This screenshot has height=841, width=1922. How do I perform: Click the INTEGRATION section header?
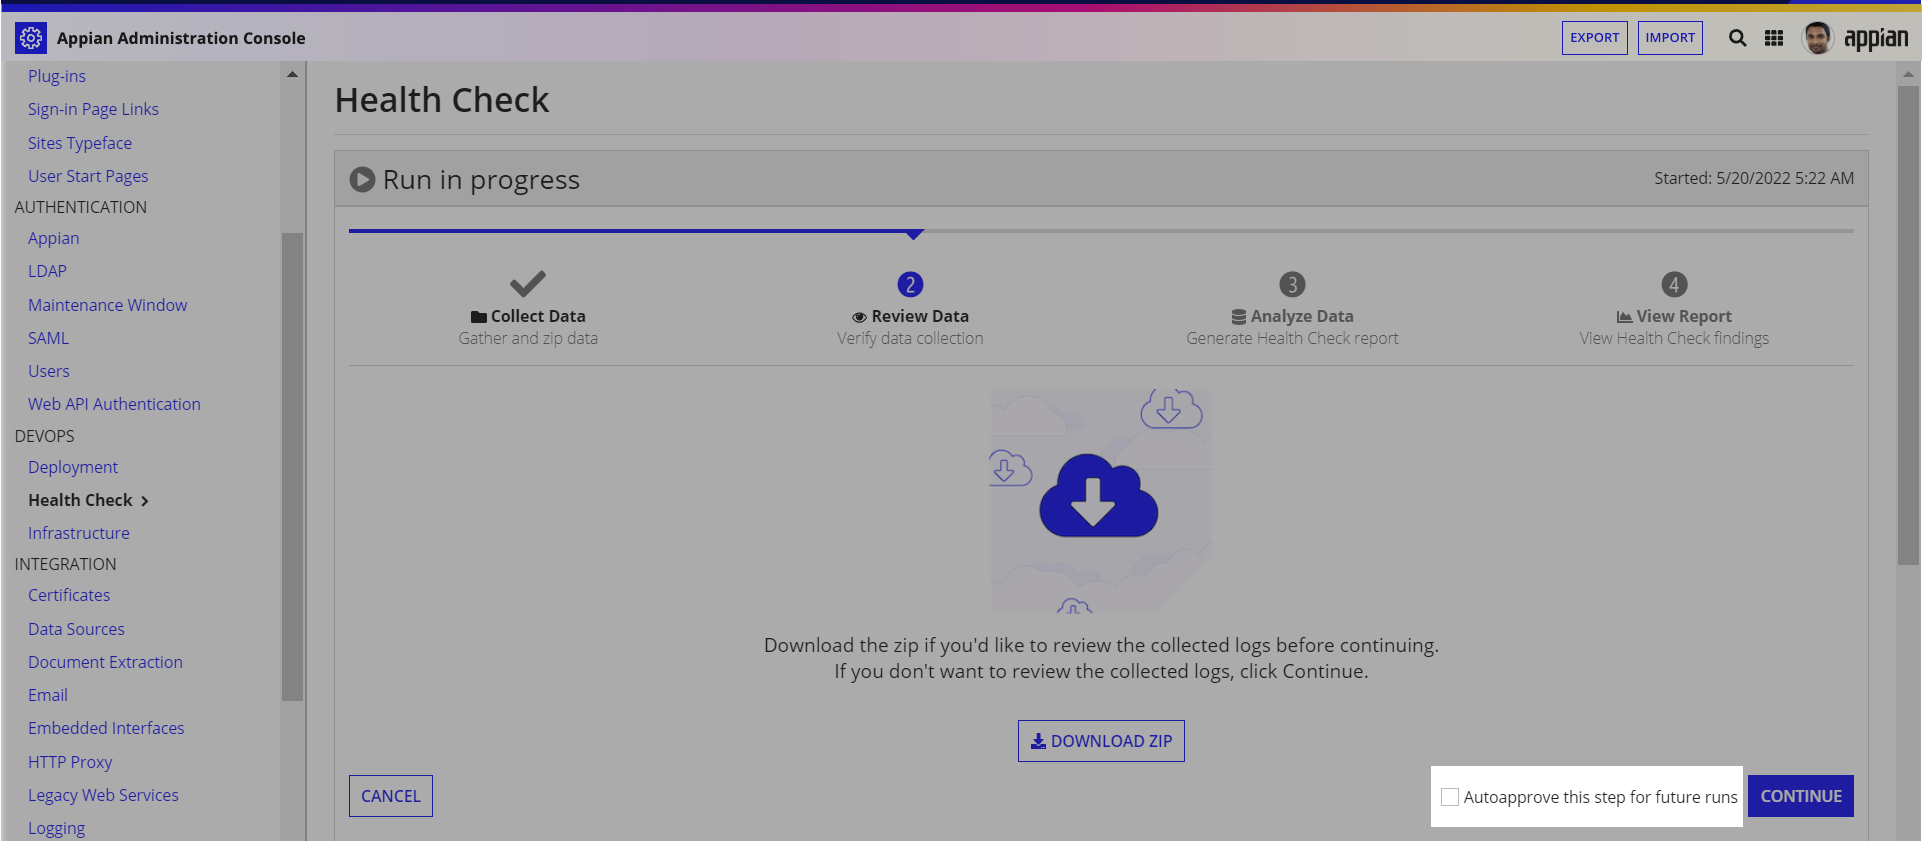tap(66, 564)
